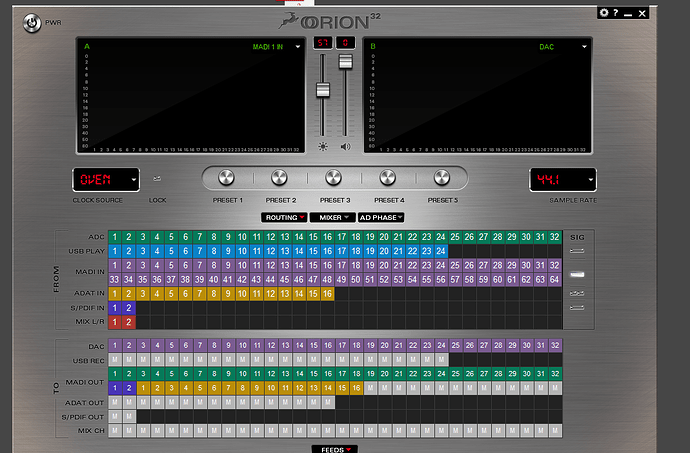Image resolution: width=690 pixels, height=453 pixels.
Task: Toggle mute on first MIX CH slot
Action: [115, 430]
